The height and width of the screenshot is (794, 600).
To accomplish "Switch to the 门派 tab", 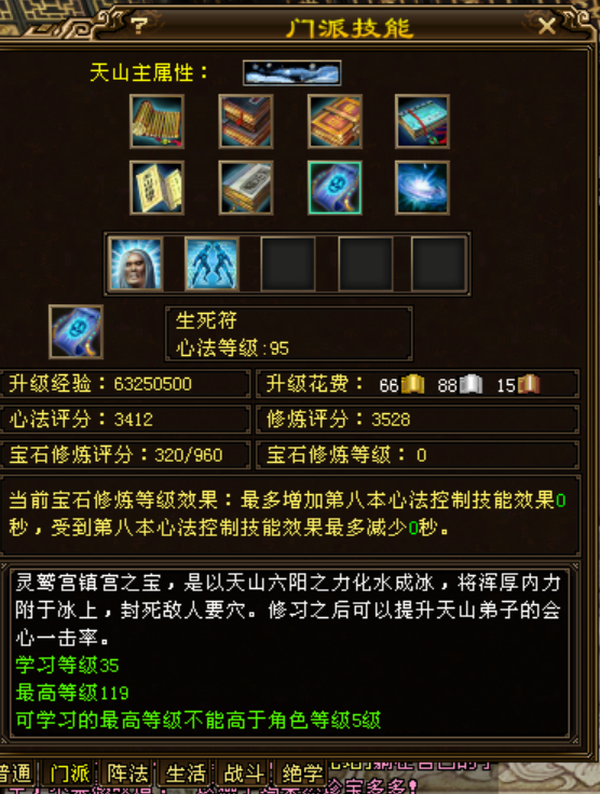I will click(69, 773).
